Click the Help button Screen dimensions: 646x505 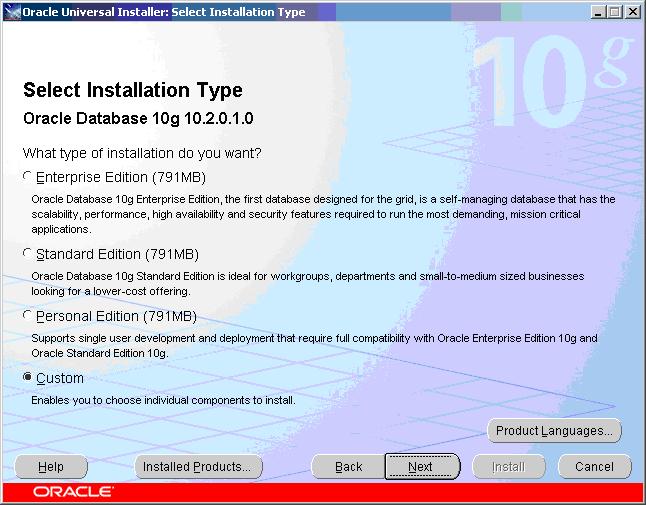[x=51, y=467]
